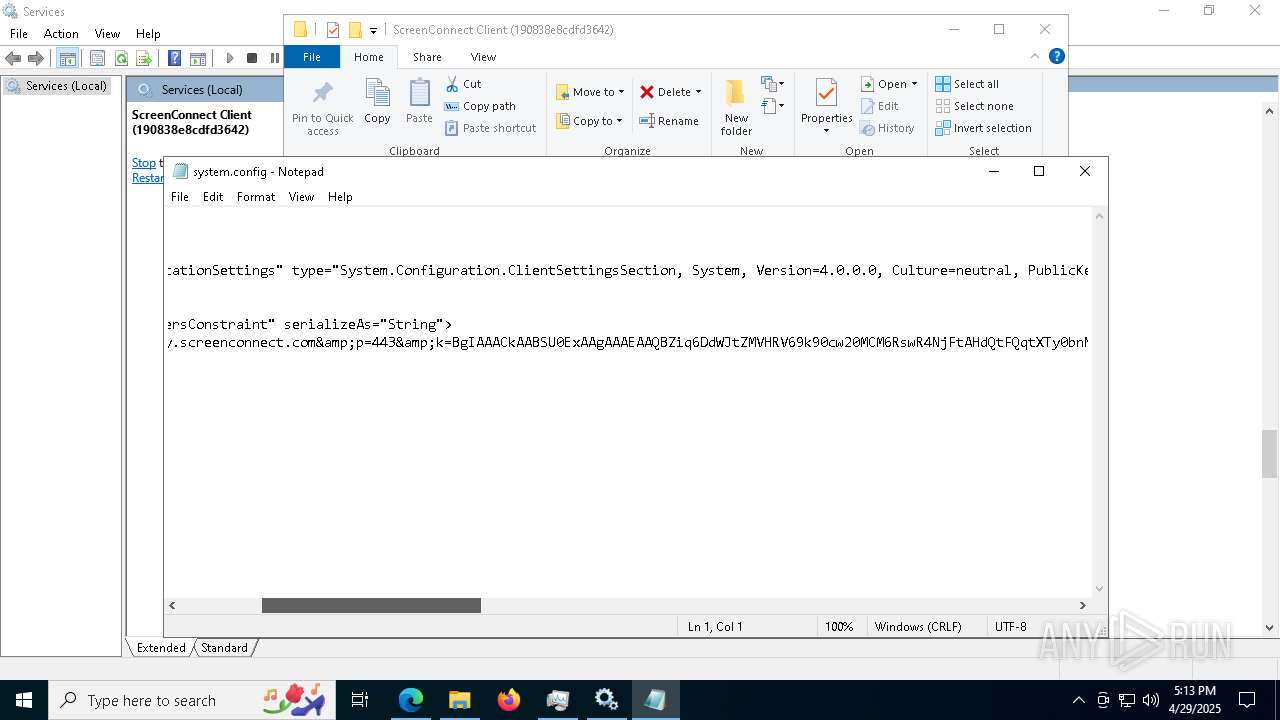Expand Delete dropdown in Explorer ribbon
1280x720 pixels.
(x=698, y=92)
